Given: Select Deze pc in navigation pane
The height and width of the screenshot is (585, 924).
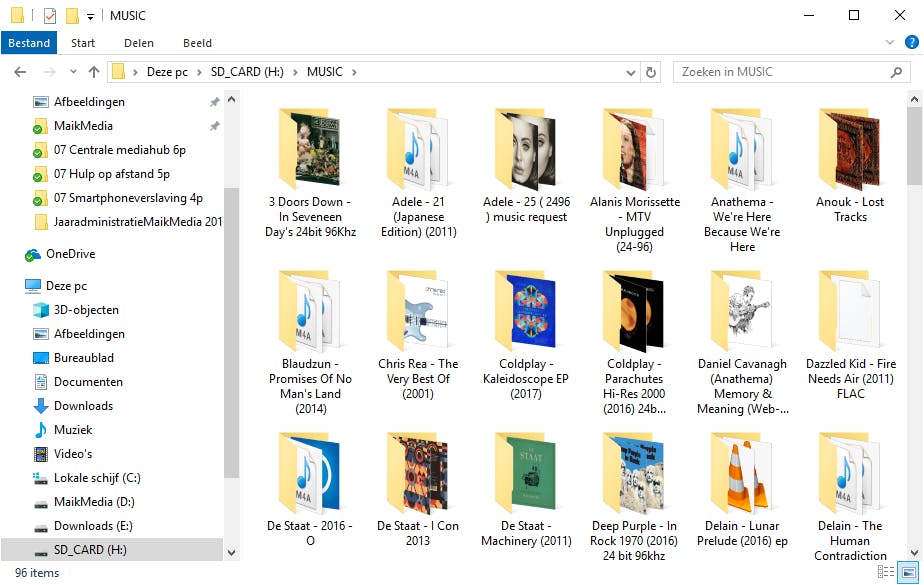Looking at the screenshot, I should 66,286.
